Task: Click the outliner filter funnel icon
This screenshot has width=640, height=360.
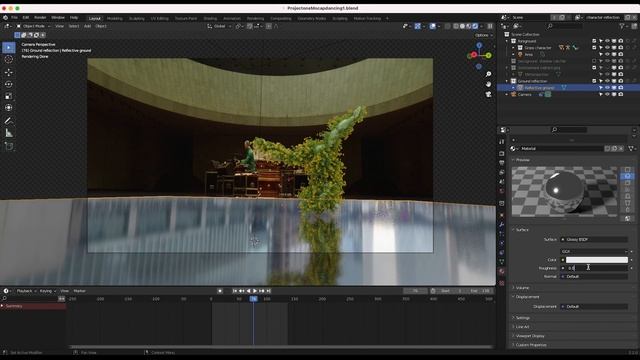Action: tap(622, 26)
